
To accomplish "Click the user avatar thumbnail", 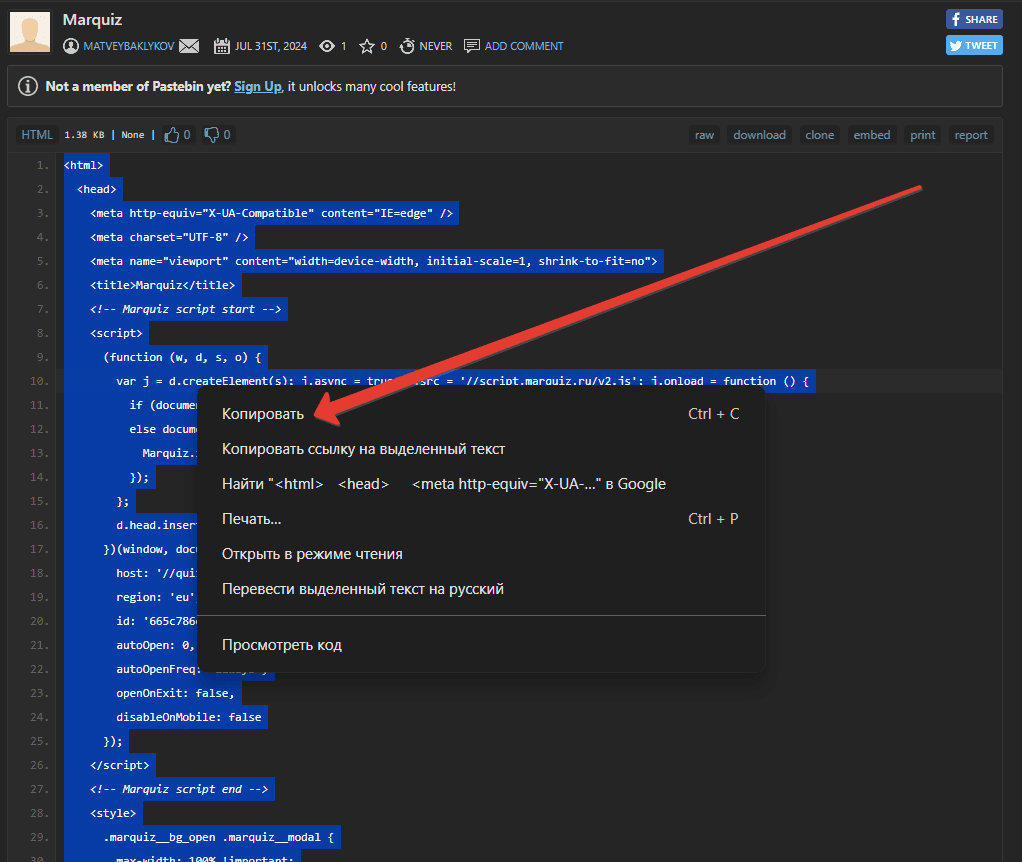I will tap(30, 32).
